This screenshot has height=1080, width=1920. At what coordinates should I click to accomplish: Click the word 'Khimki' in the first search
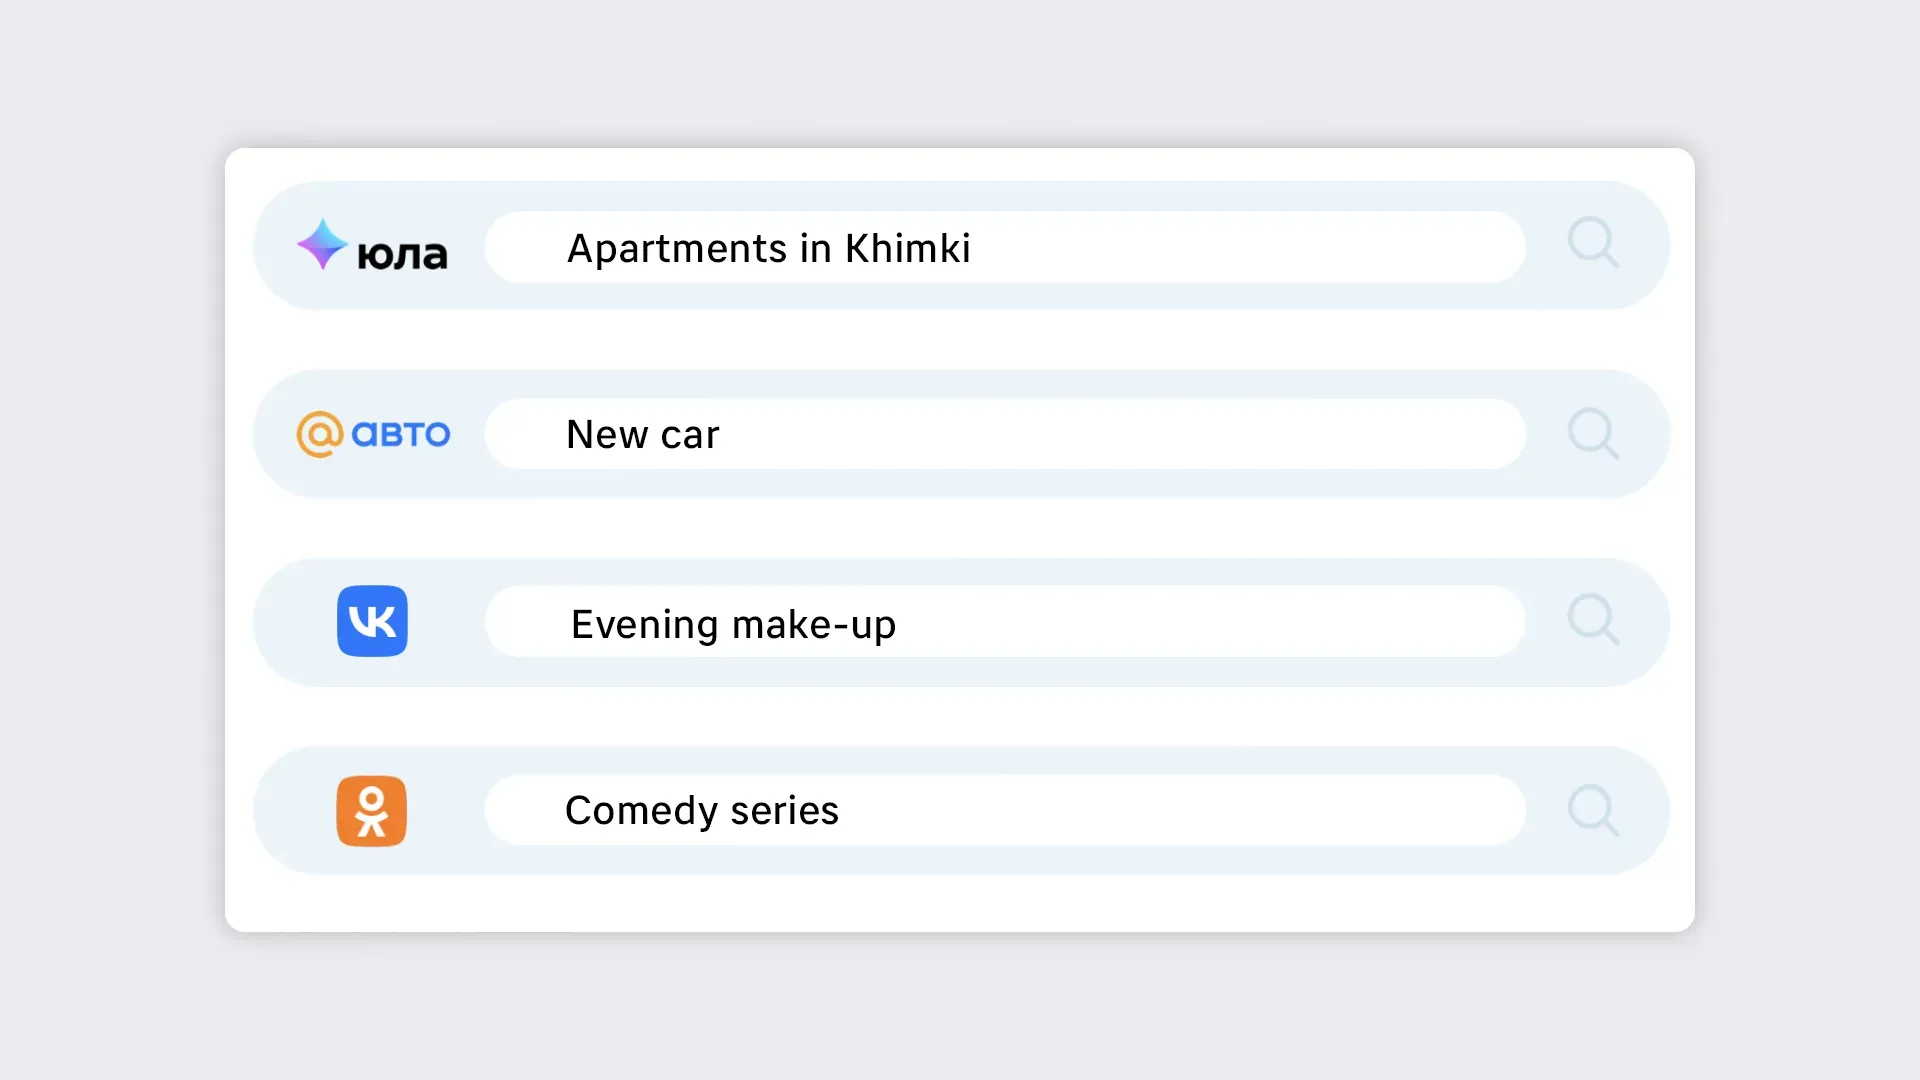point(907,248)
